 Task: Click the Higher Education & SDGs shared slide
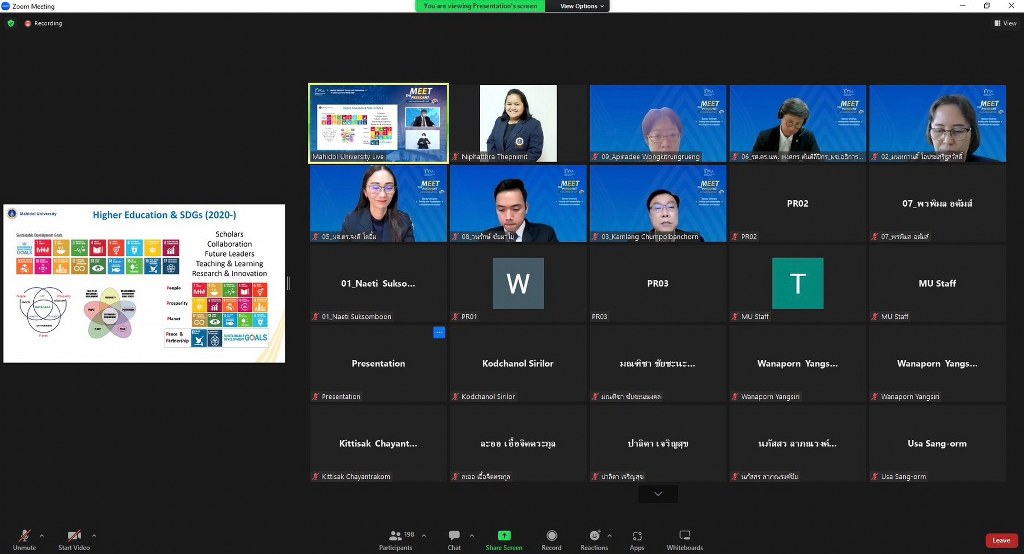(x=144, y=283)
